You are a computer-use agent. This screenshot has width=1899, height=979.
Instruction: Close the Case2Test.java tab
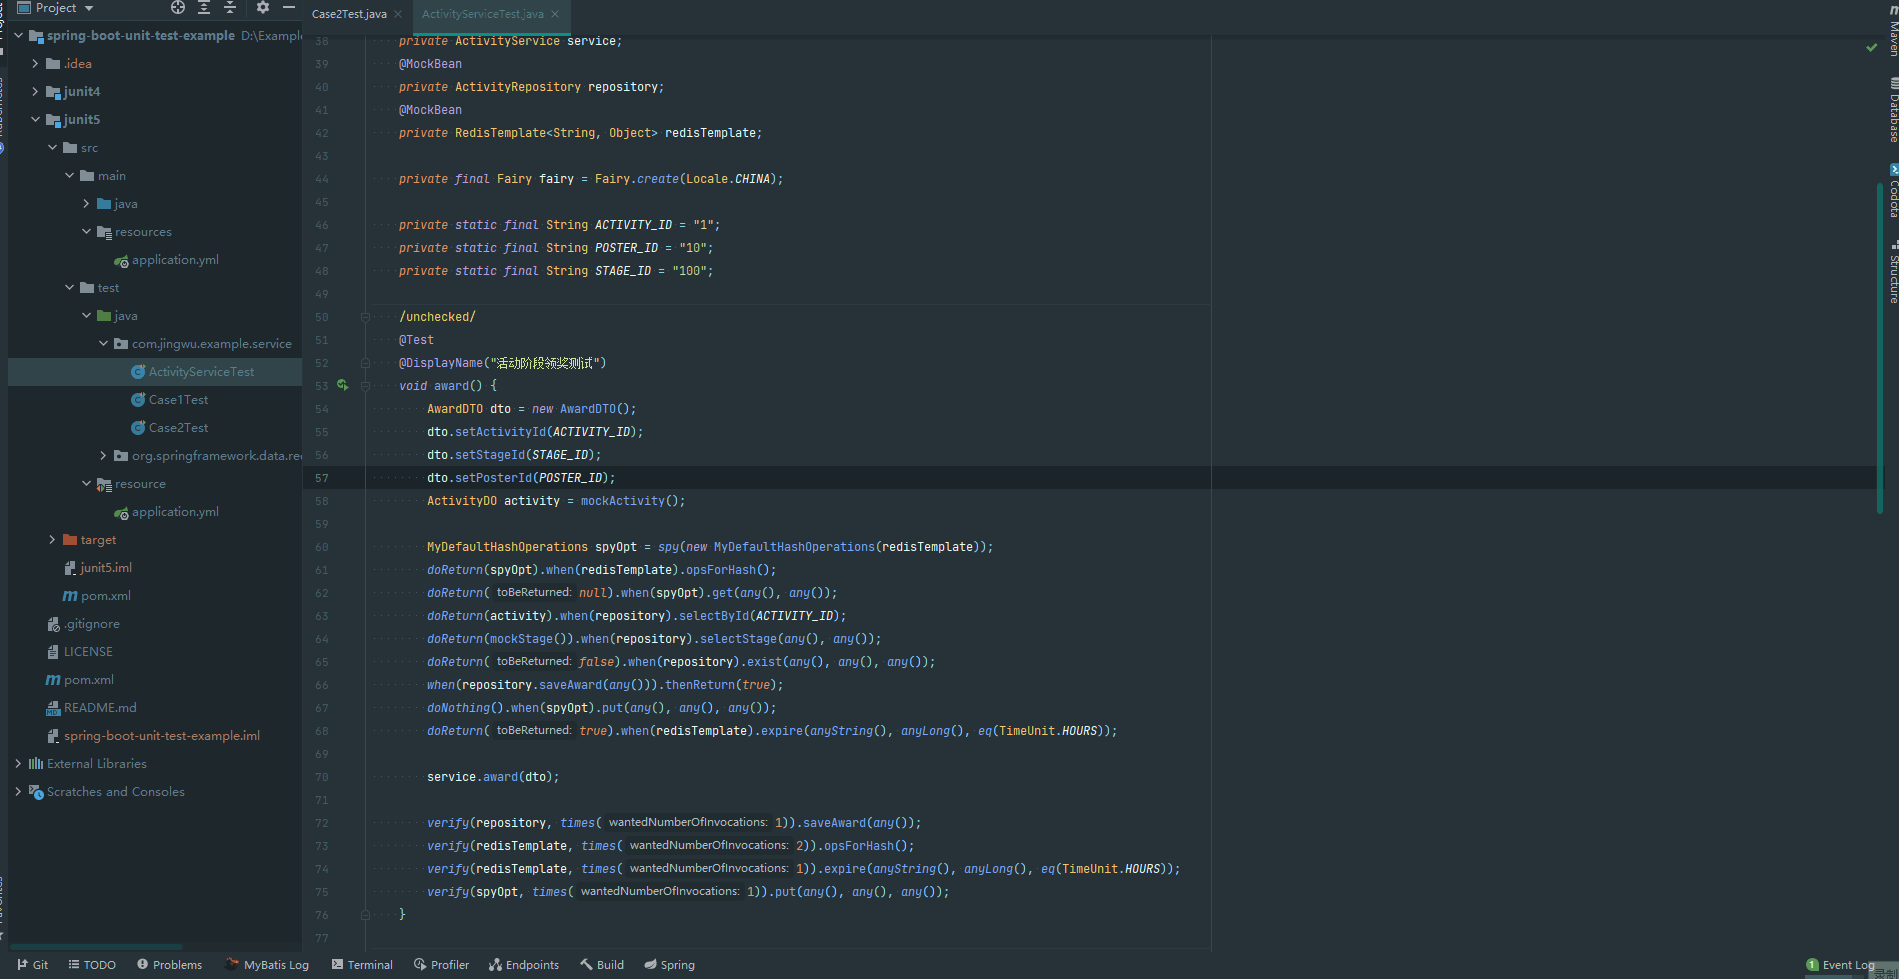point(398,14)
